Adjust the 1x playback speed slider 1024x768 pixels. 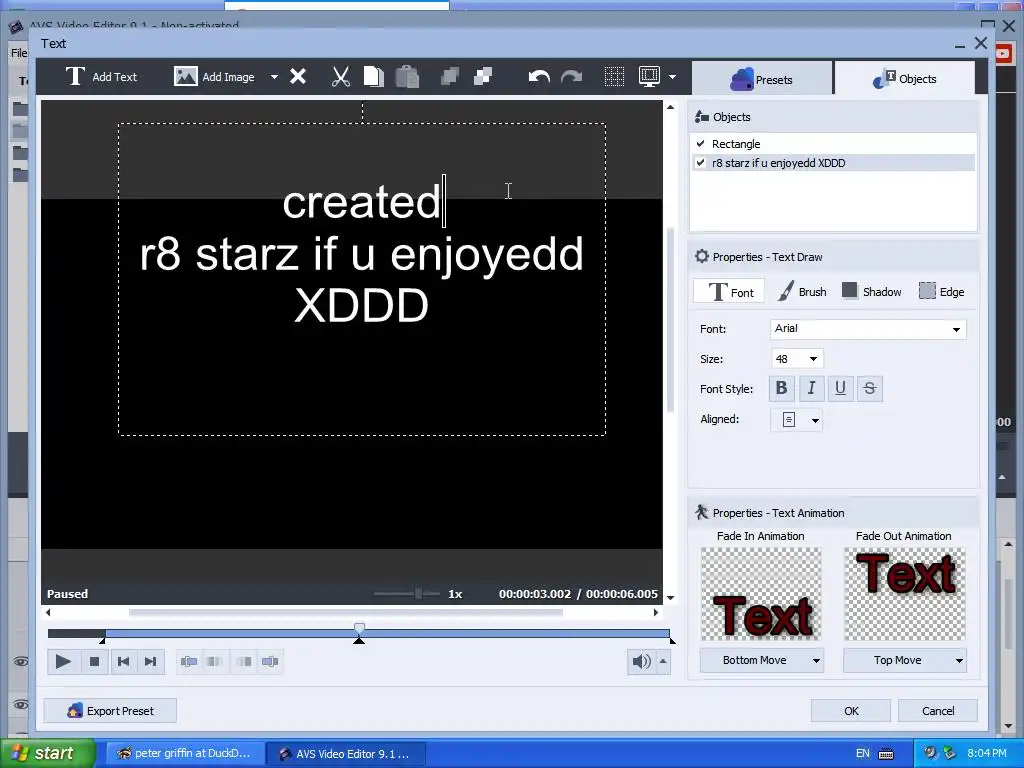point(418,593)
